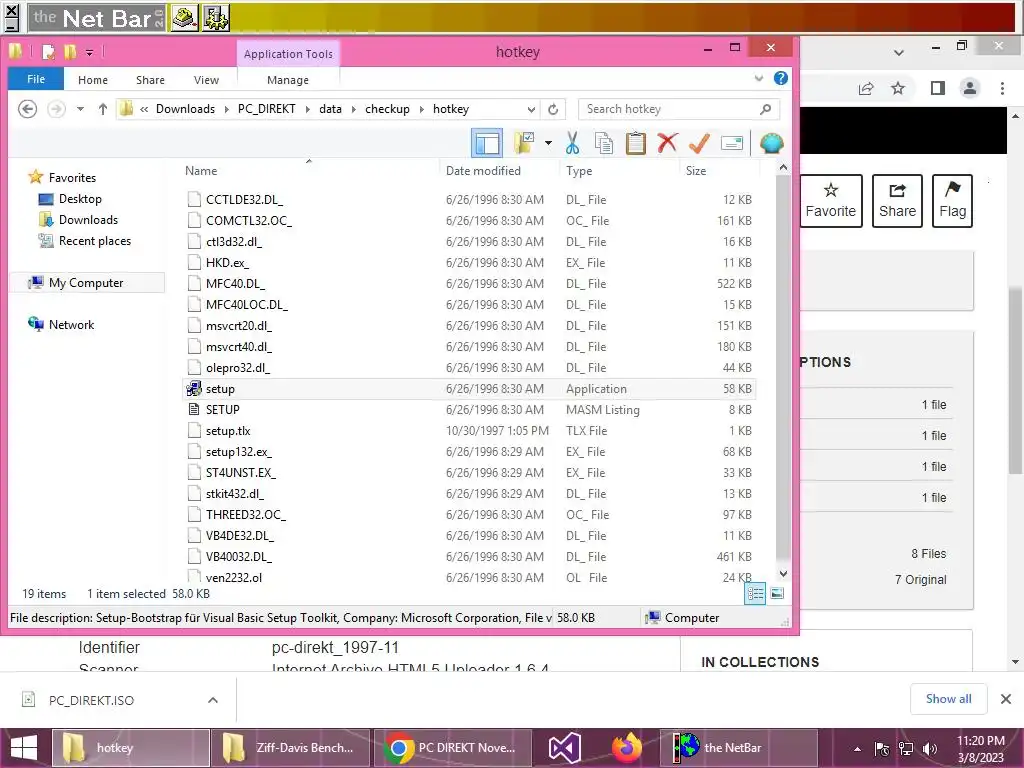
Task: Switch to the NetBar taskbar button
Action: 739,748
